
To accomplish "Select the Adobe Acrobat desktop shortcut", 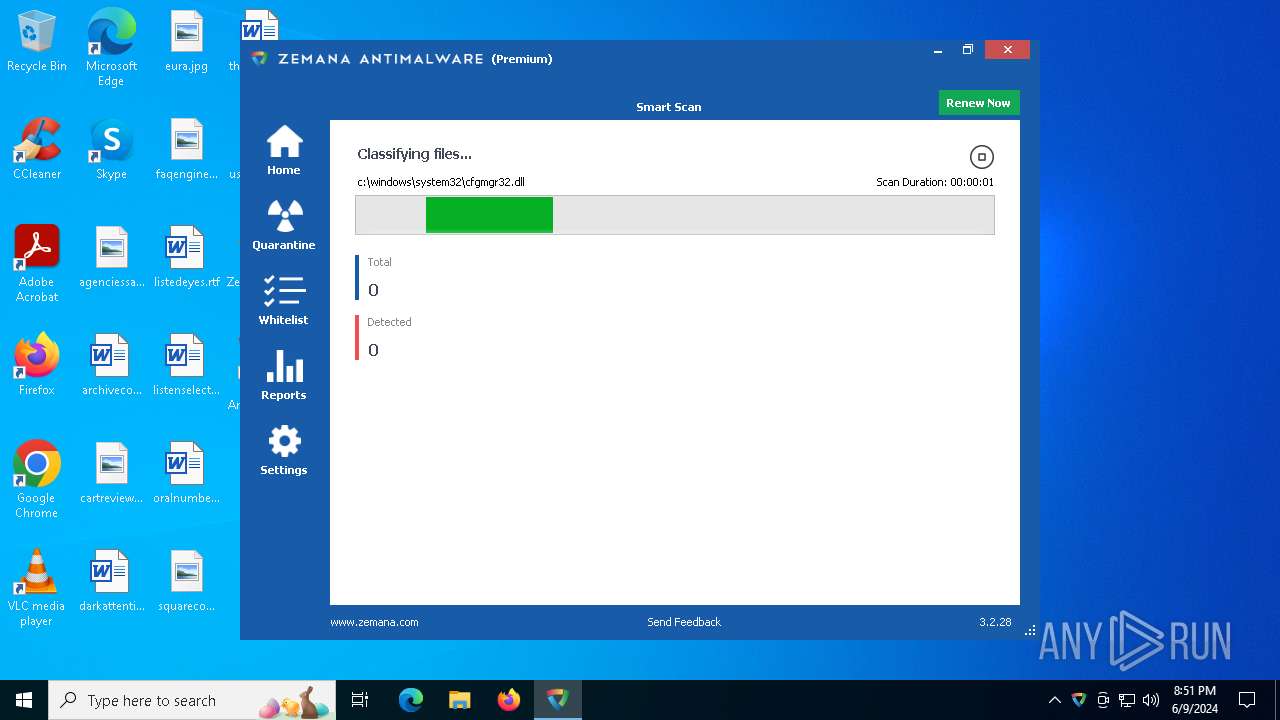I will [x=37, y=264].
